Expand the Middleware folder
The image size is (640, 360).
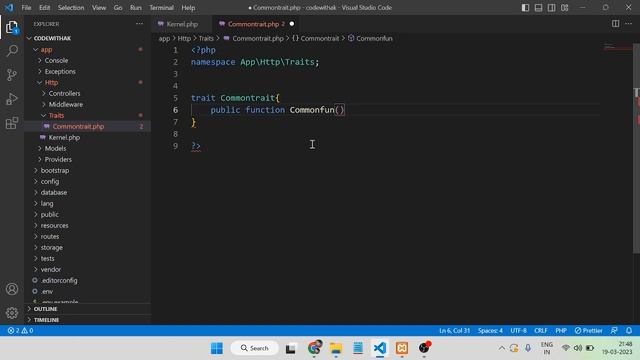(88, 104)
